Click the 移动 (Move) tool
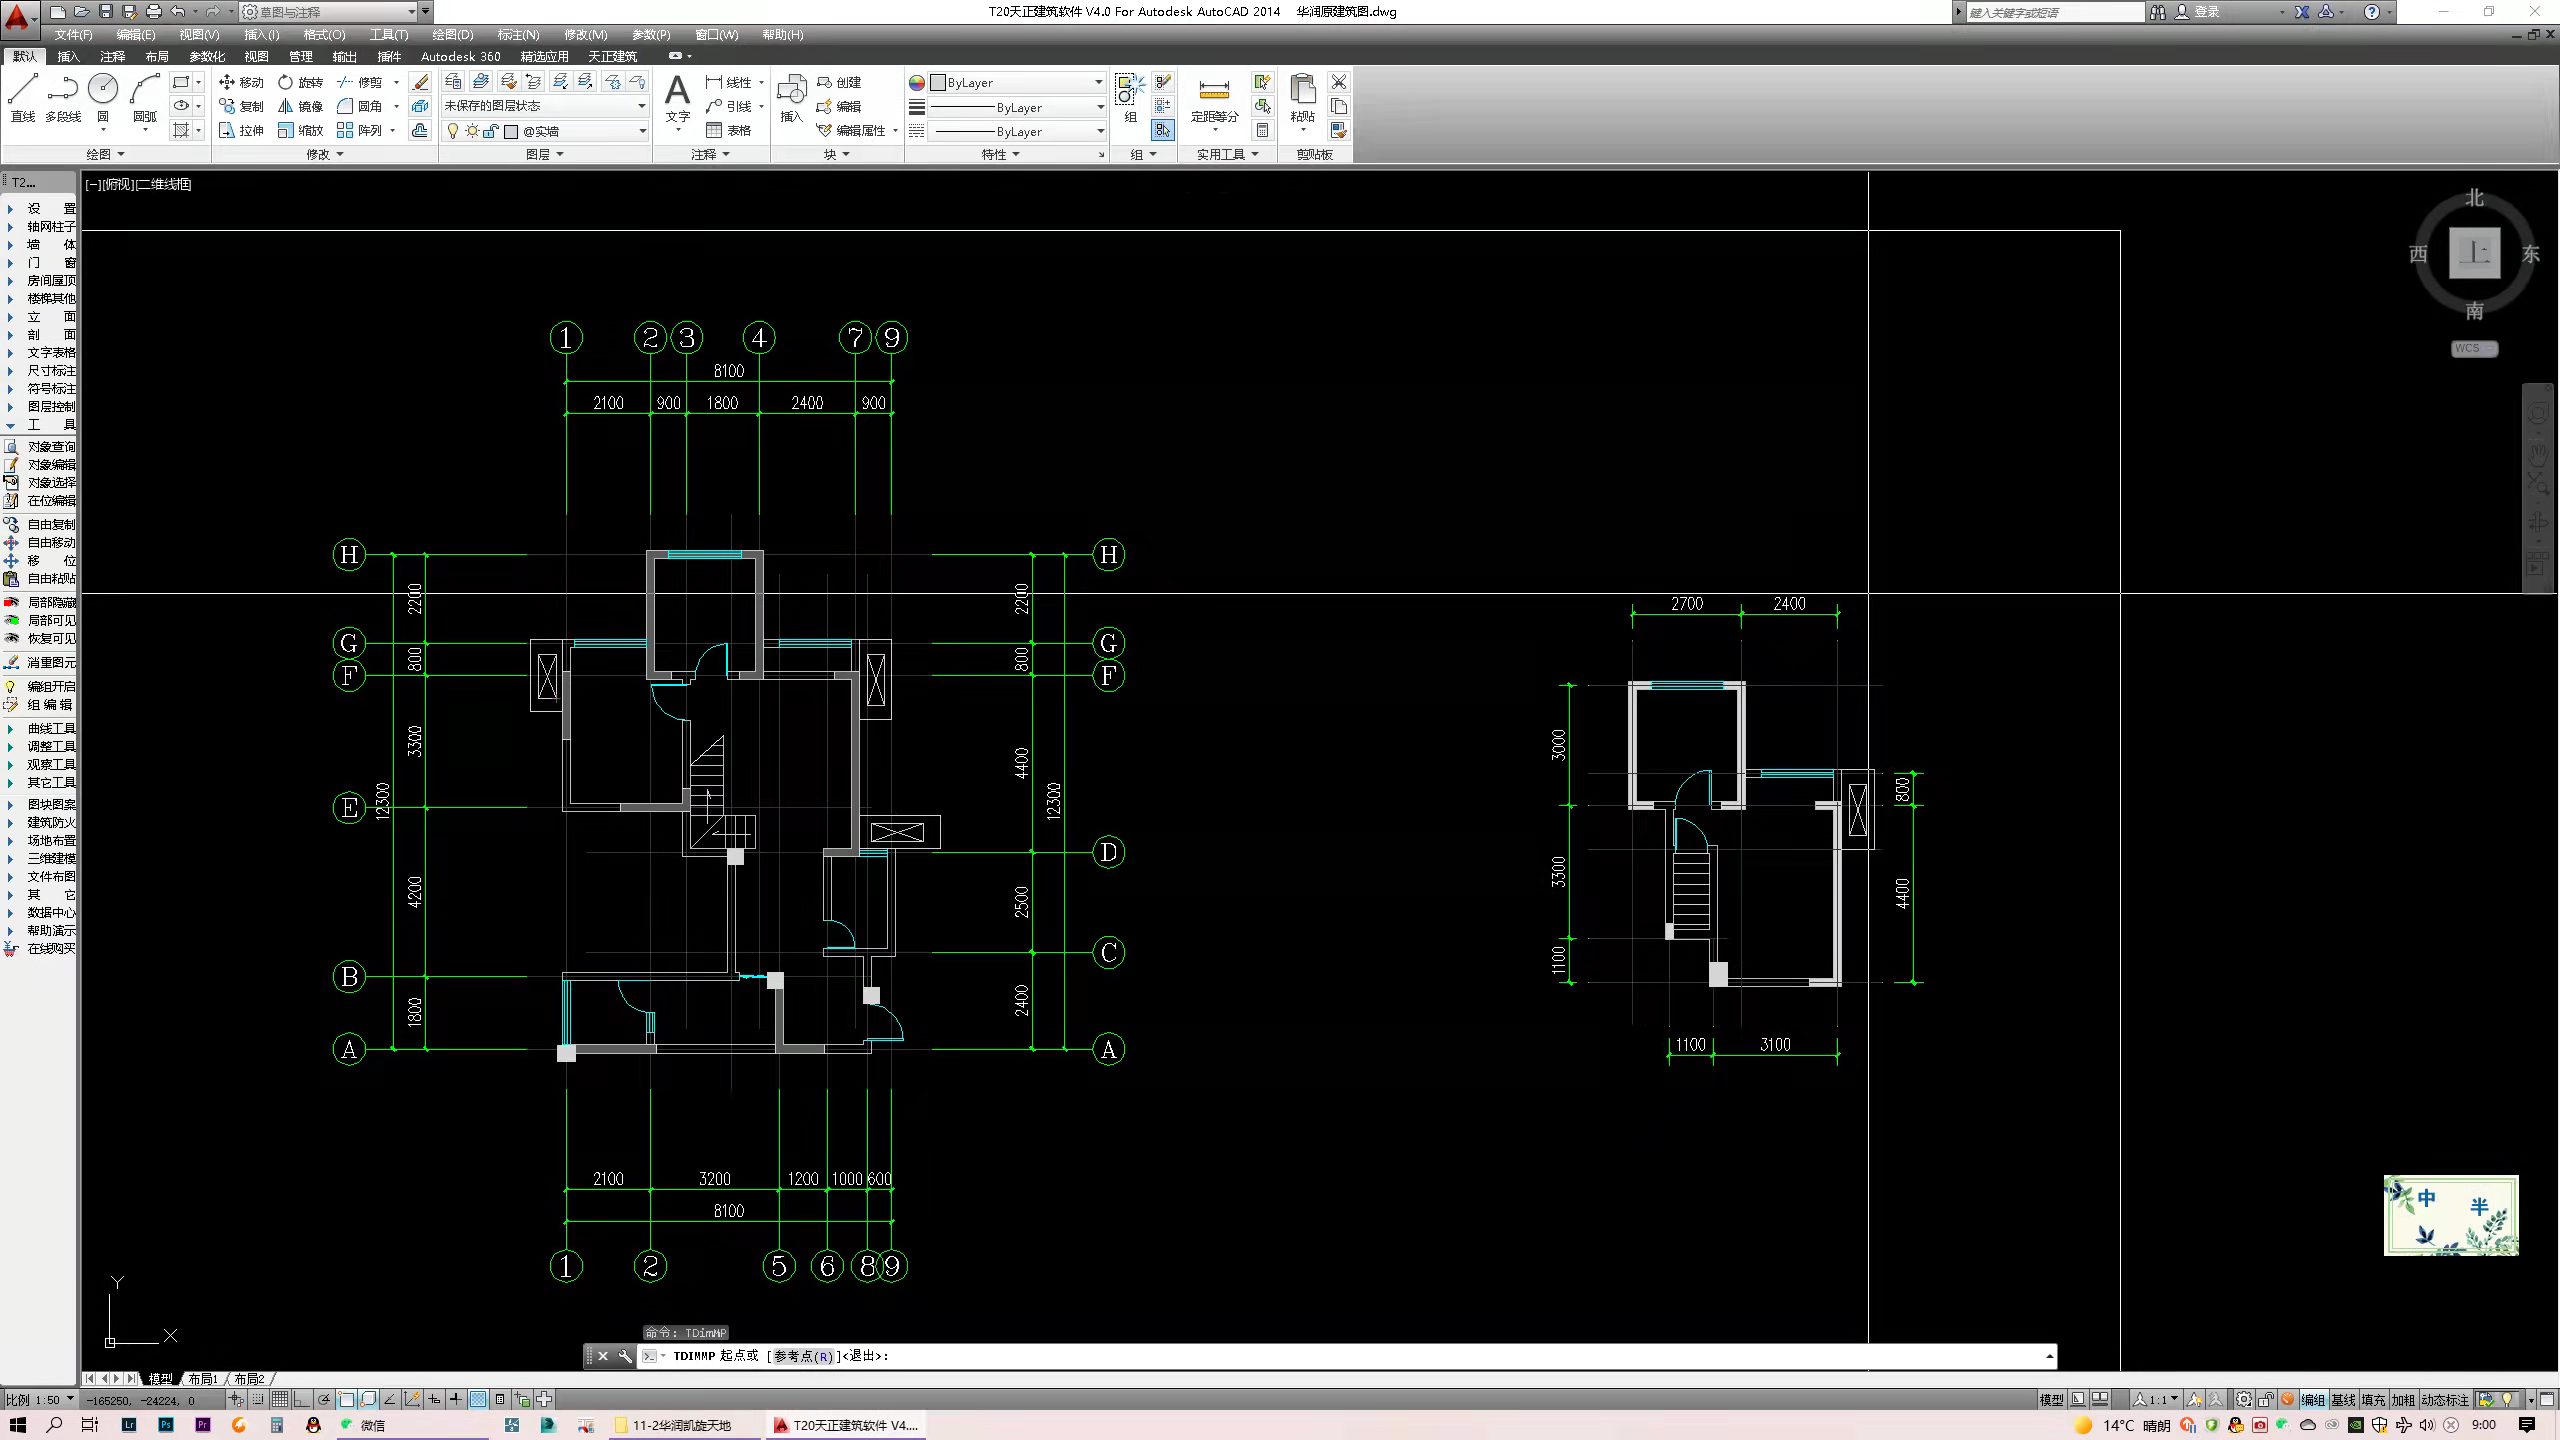Screen dimensions: 2560x1440 point(241,82)
